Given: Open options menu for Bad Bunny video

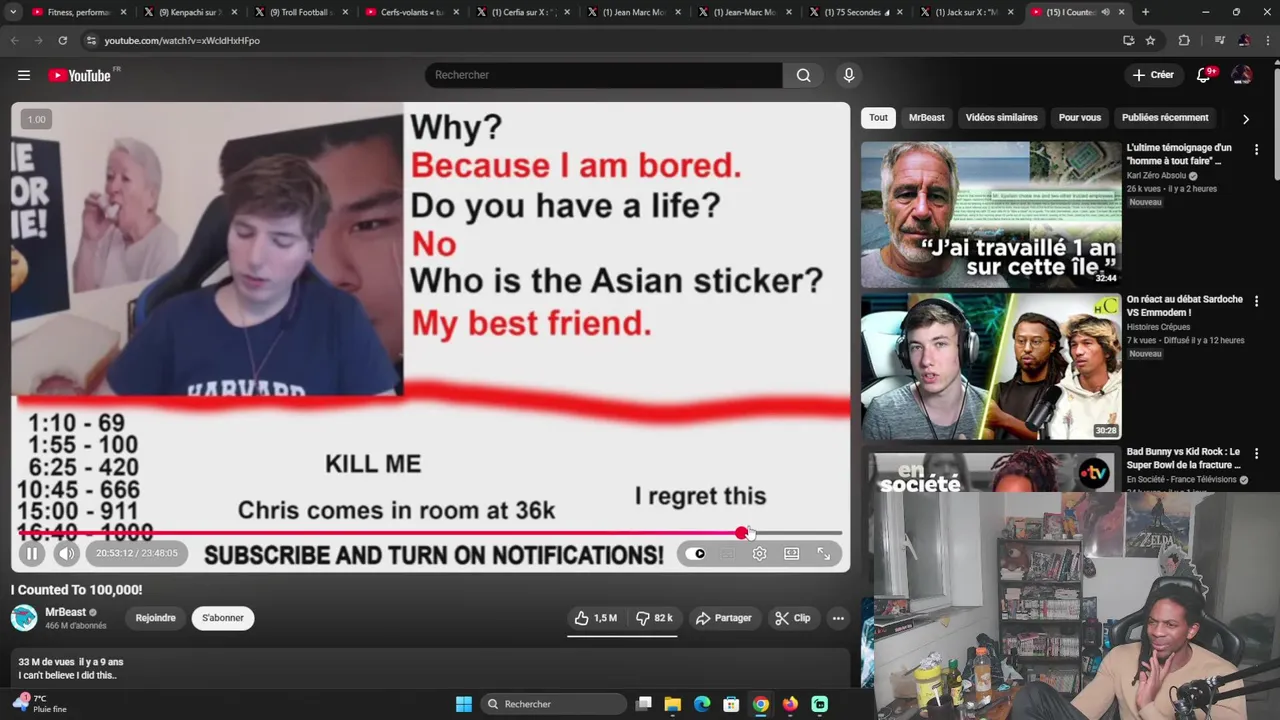Looking at the screenshot, I should (x=1256, y=454).
